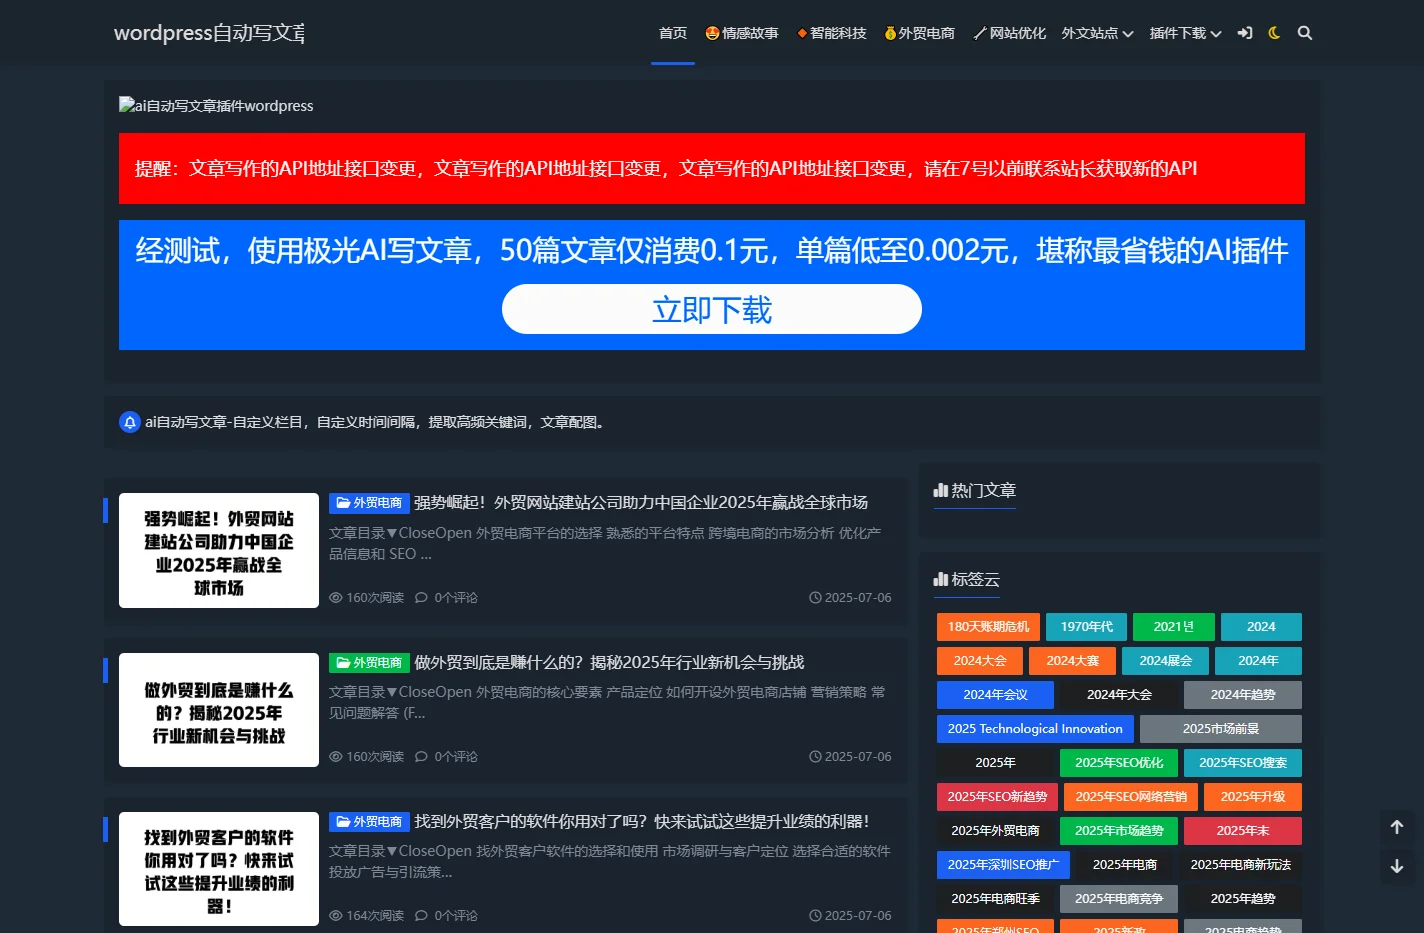Click the red API reminder banner
The width and height of the screenshot is (1424, 933).
tap(712, 168)
